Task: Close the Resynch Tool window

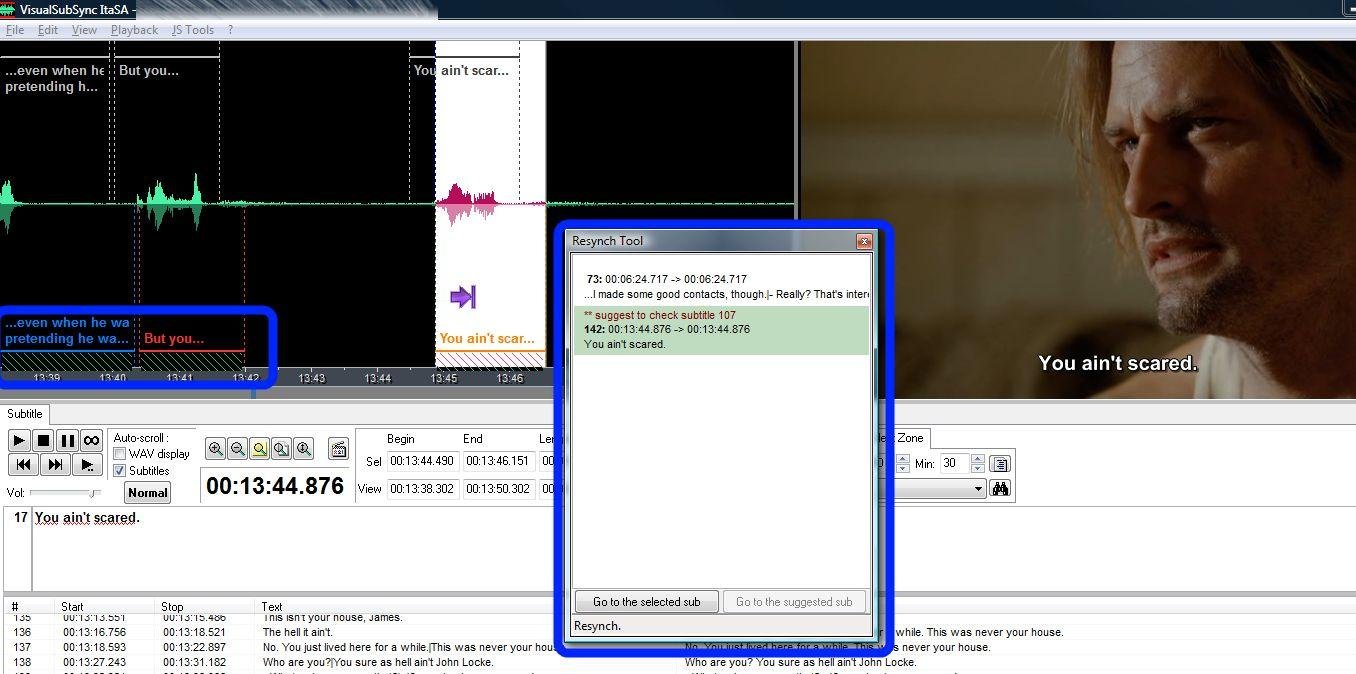Action: (x=864, y=241)
